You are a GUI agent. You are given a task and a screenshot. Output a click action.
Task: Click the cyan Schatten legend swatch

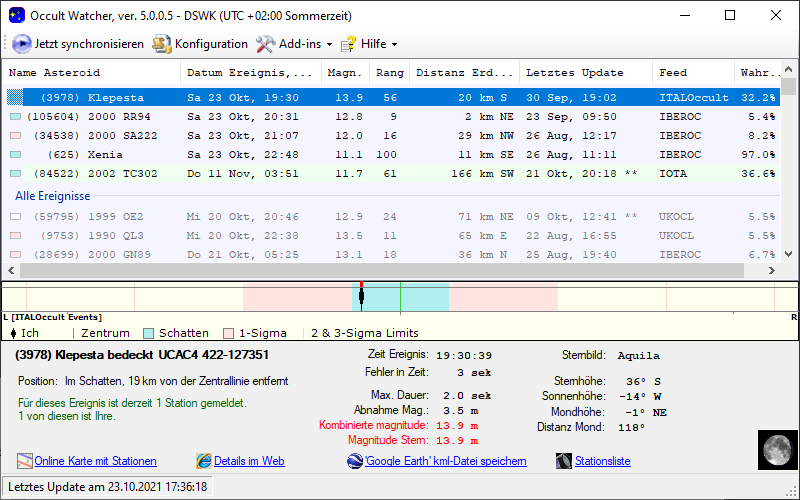[149, 333]
